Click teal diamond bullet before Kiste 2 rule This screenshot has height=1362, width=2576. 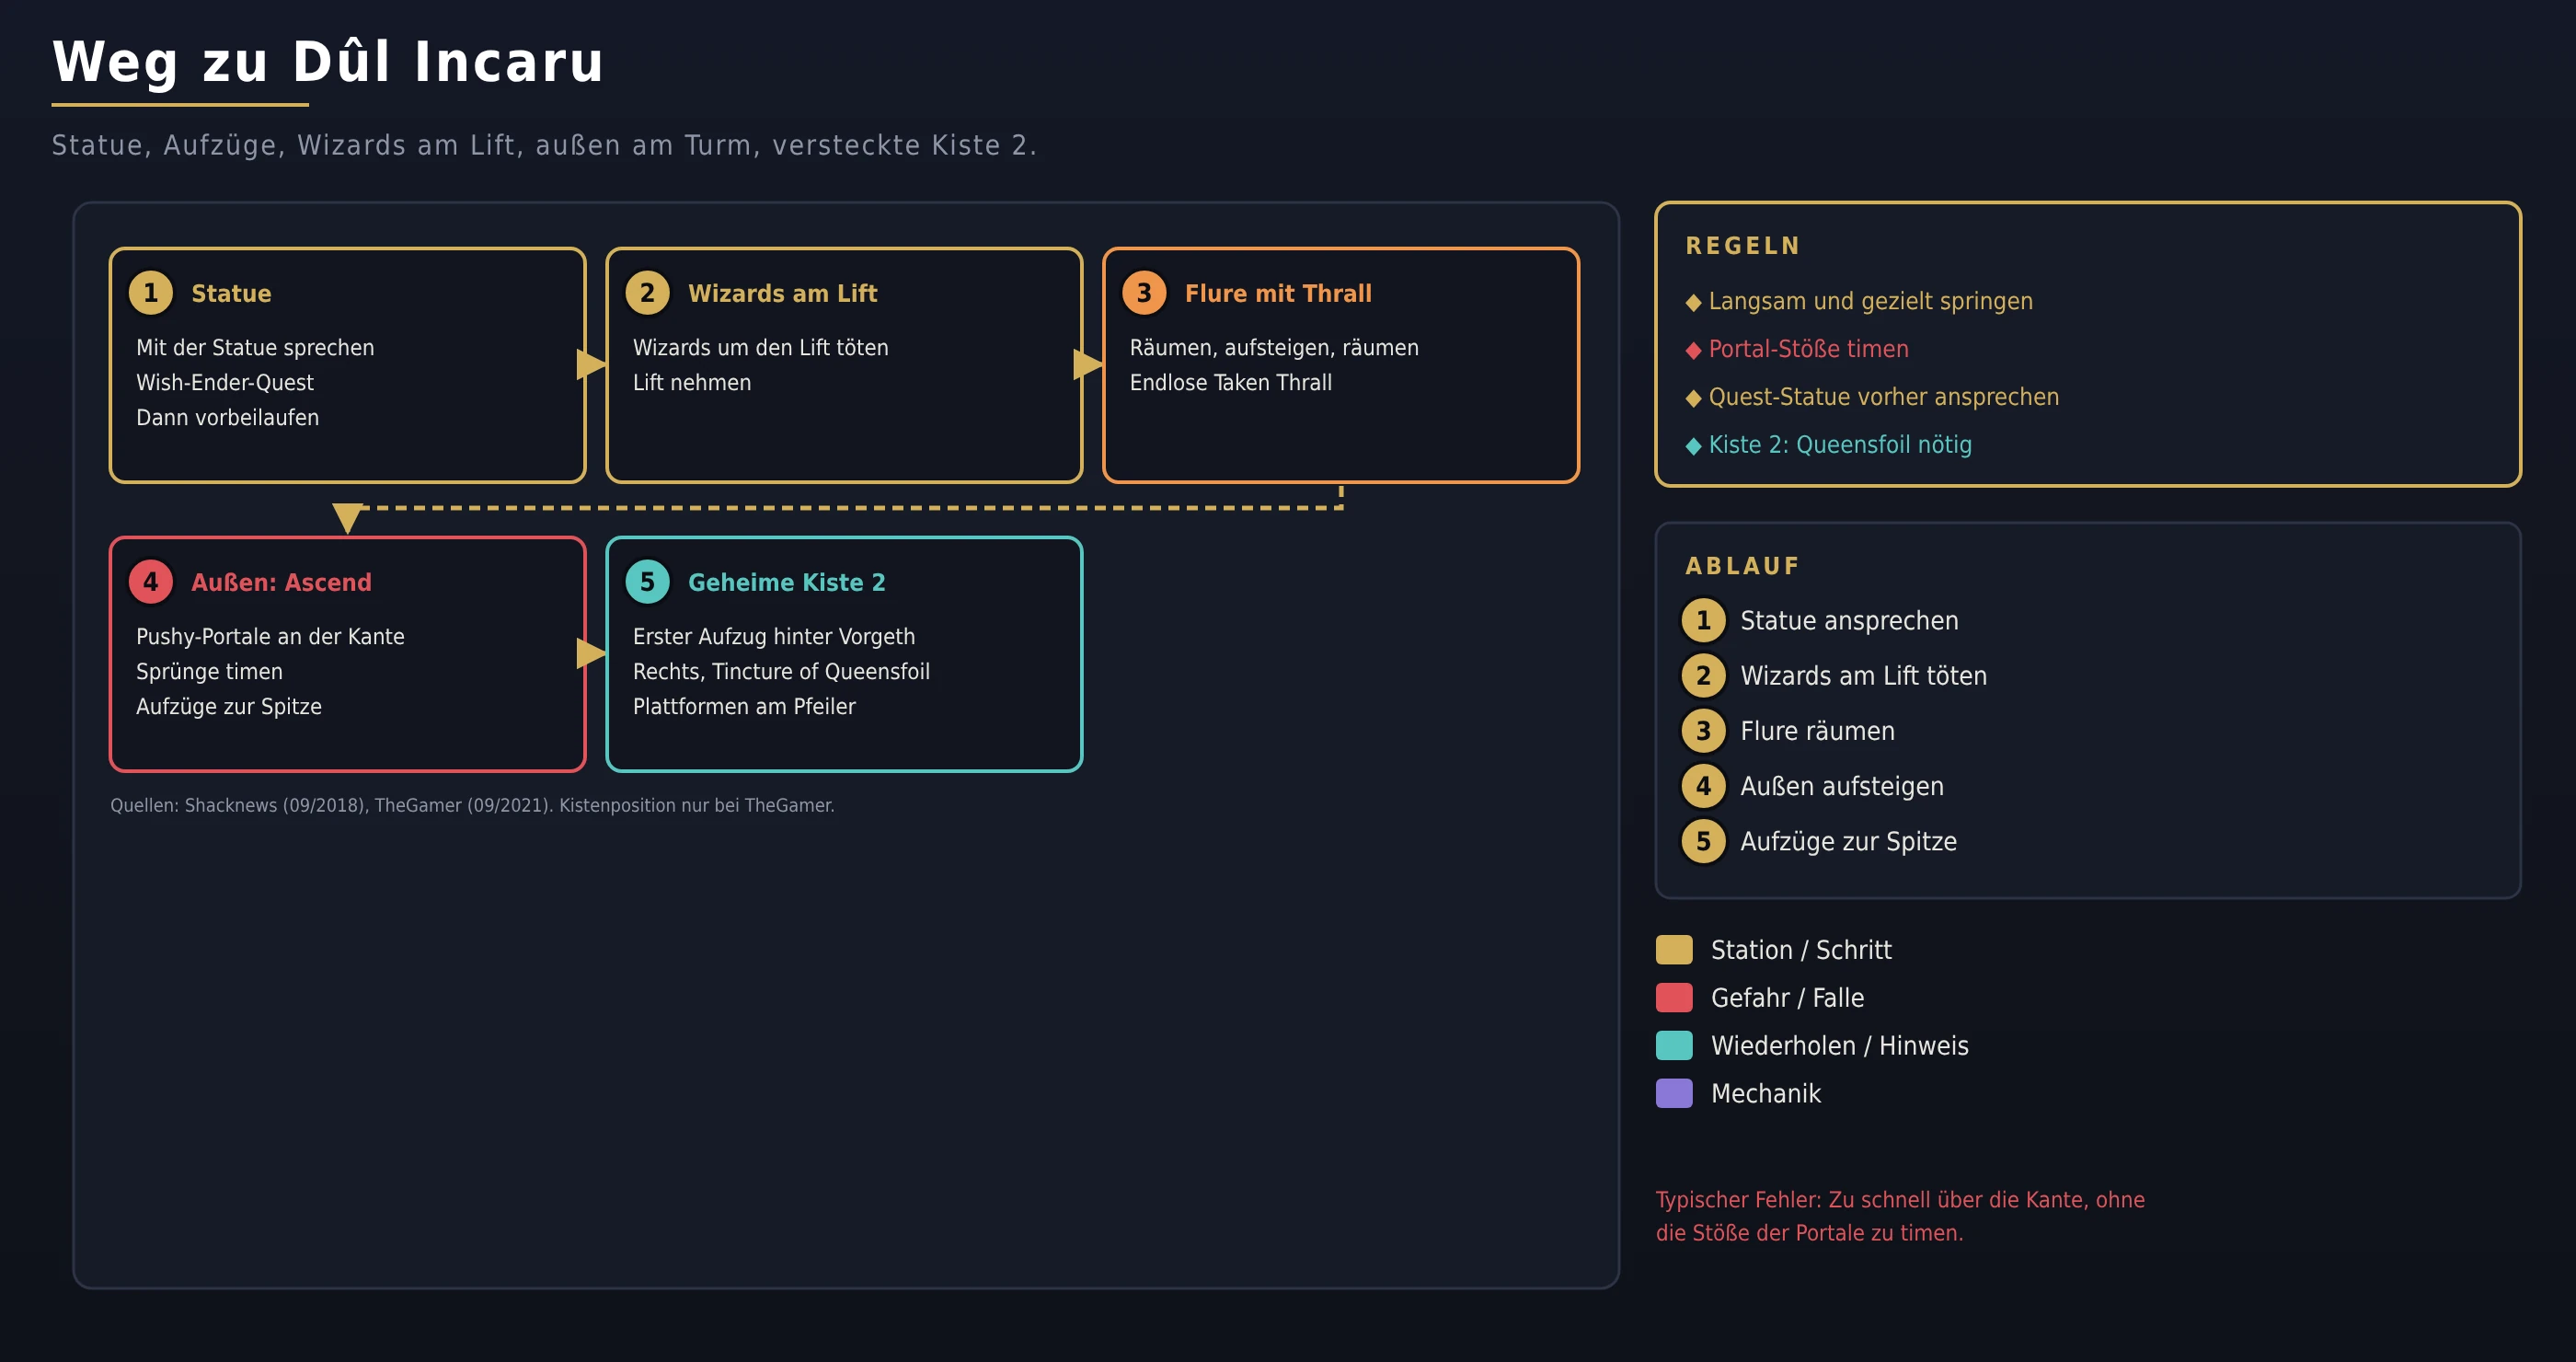coord(1693,446)
